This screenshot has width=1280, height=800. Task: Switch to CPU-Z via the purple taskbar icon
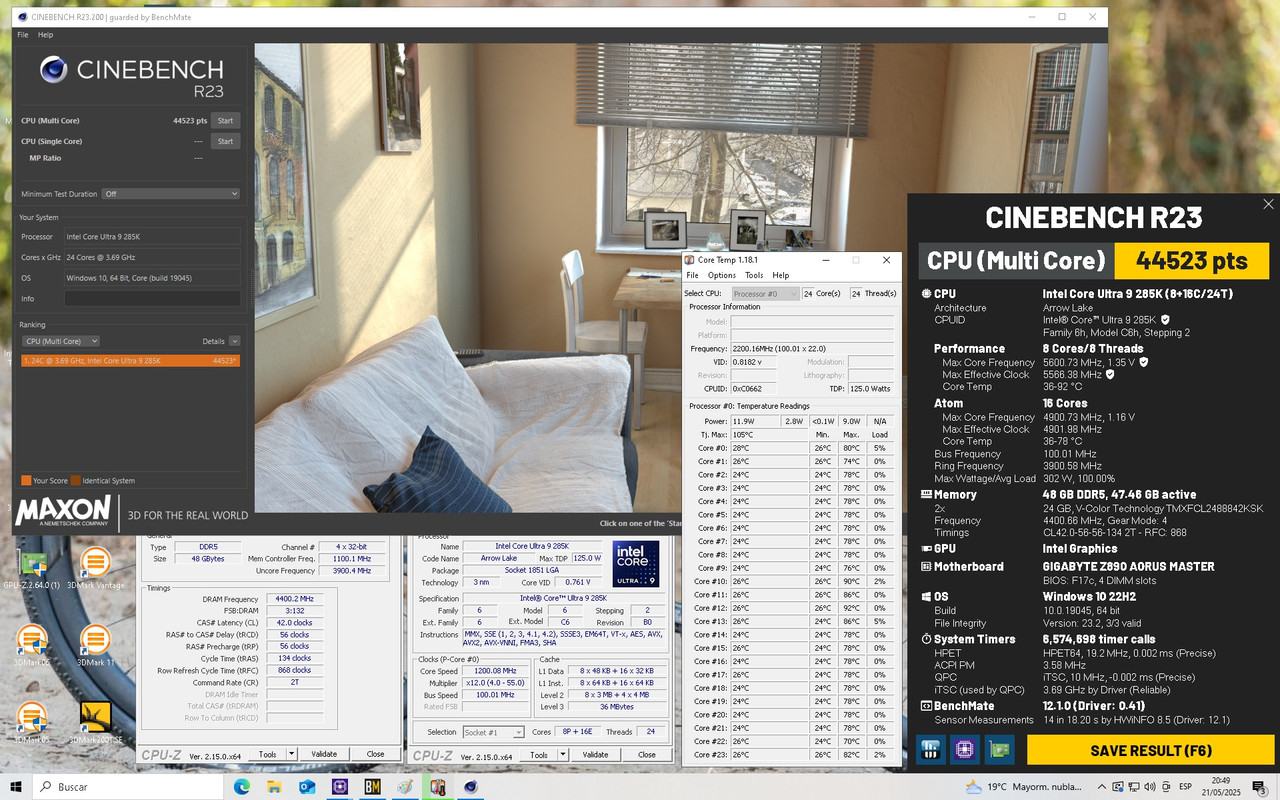340,787
